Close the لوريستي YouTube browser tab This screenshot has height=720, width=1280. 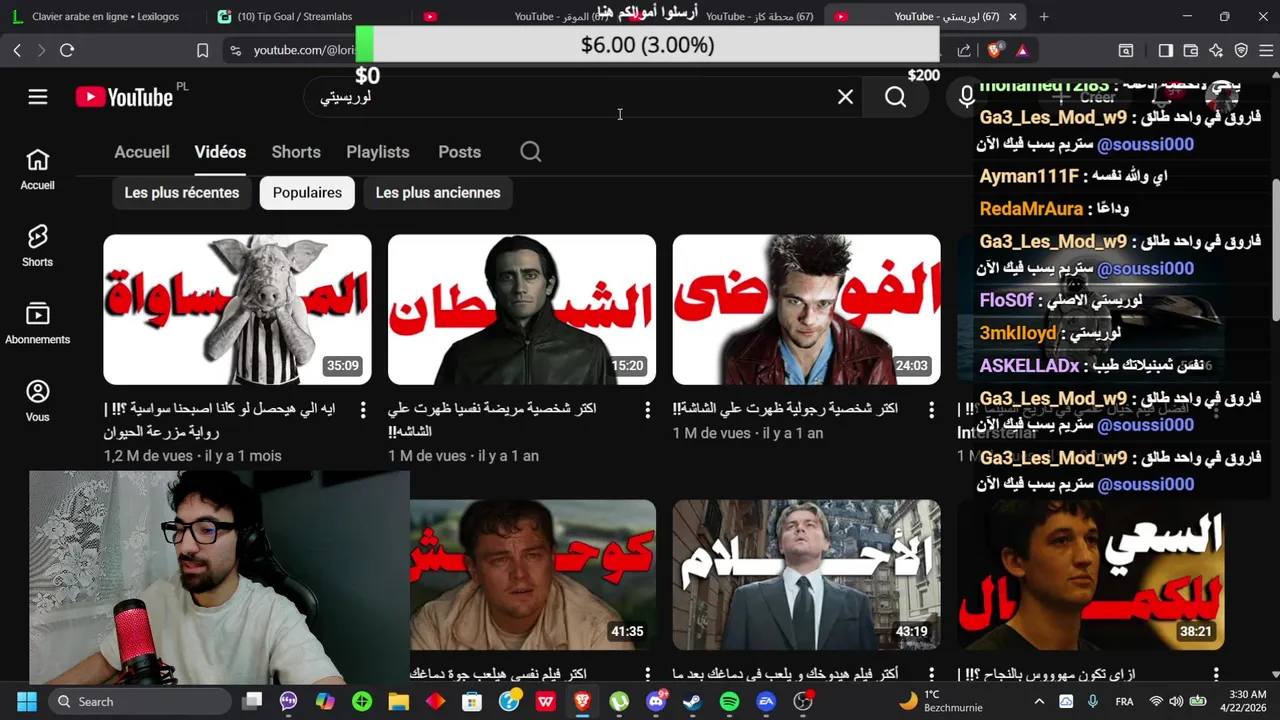1012,16
